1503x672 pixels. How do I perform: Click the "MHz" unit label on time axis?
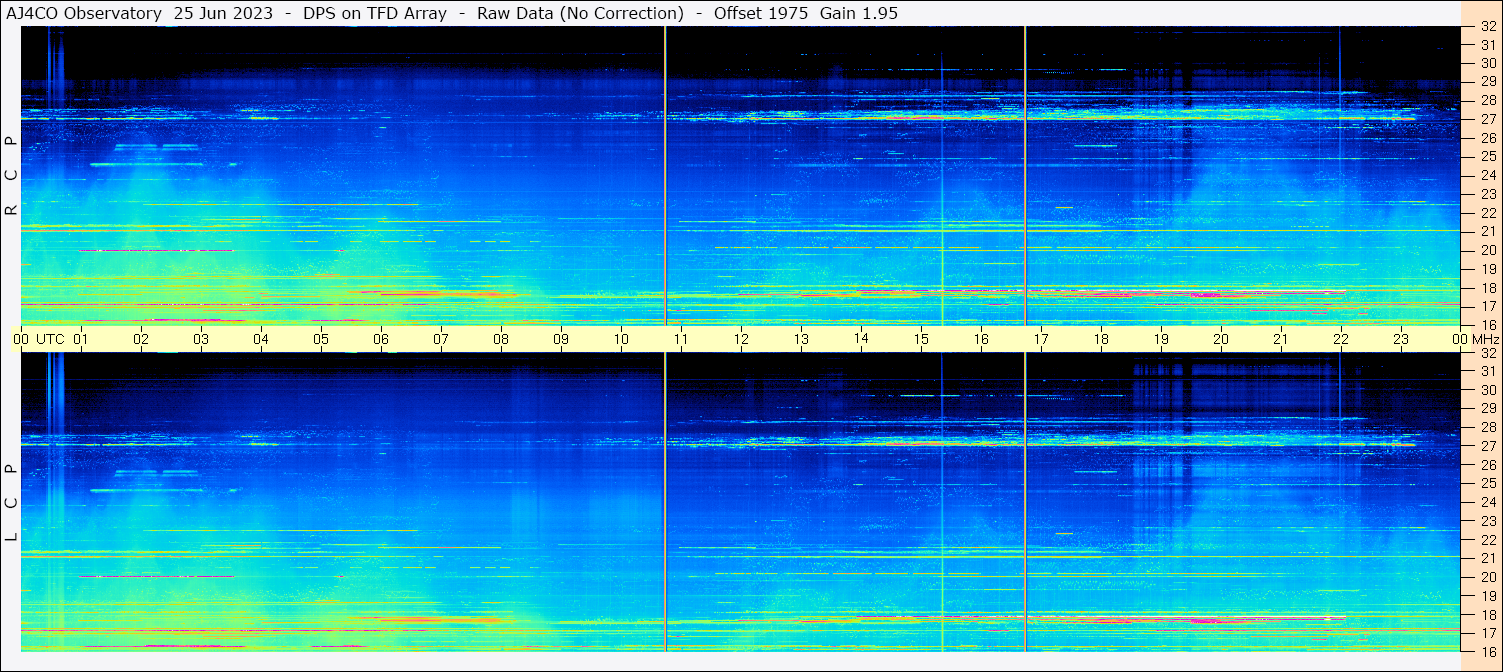pyautogui.click(x=1485, y=339)
